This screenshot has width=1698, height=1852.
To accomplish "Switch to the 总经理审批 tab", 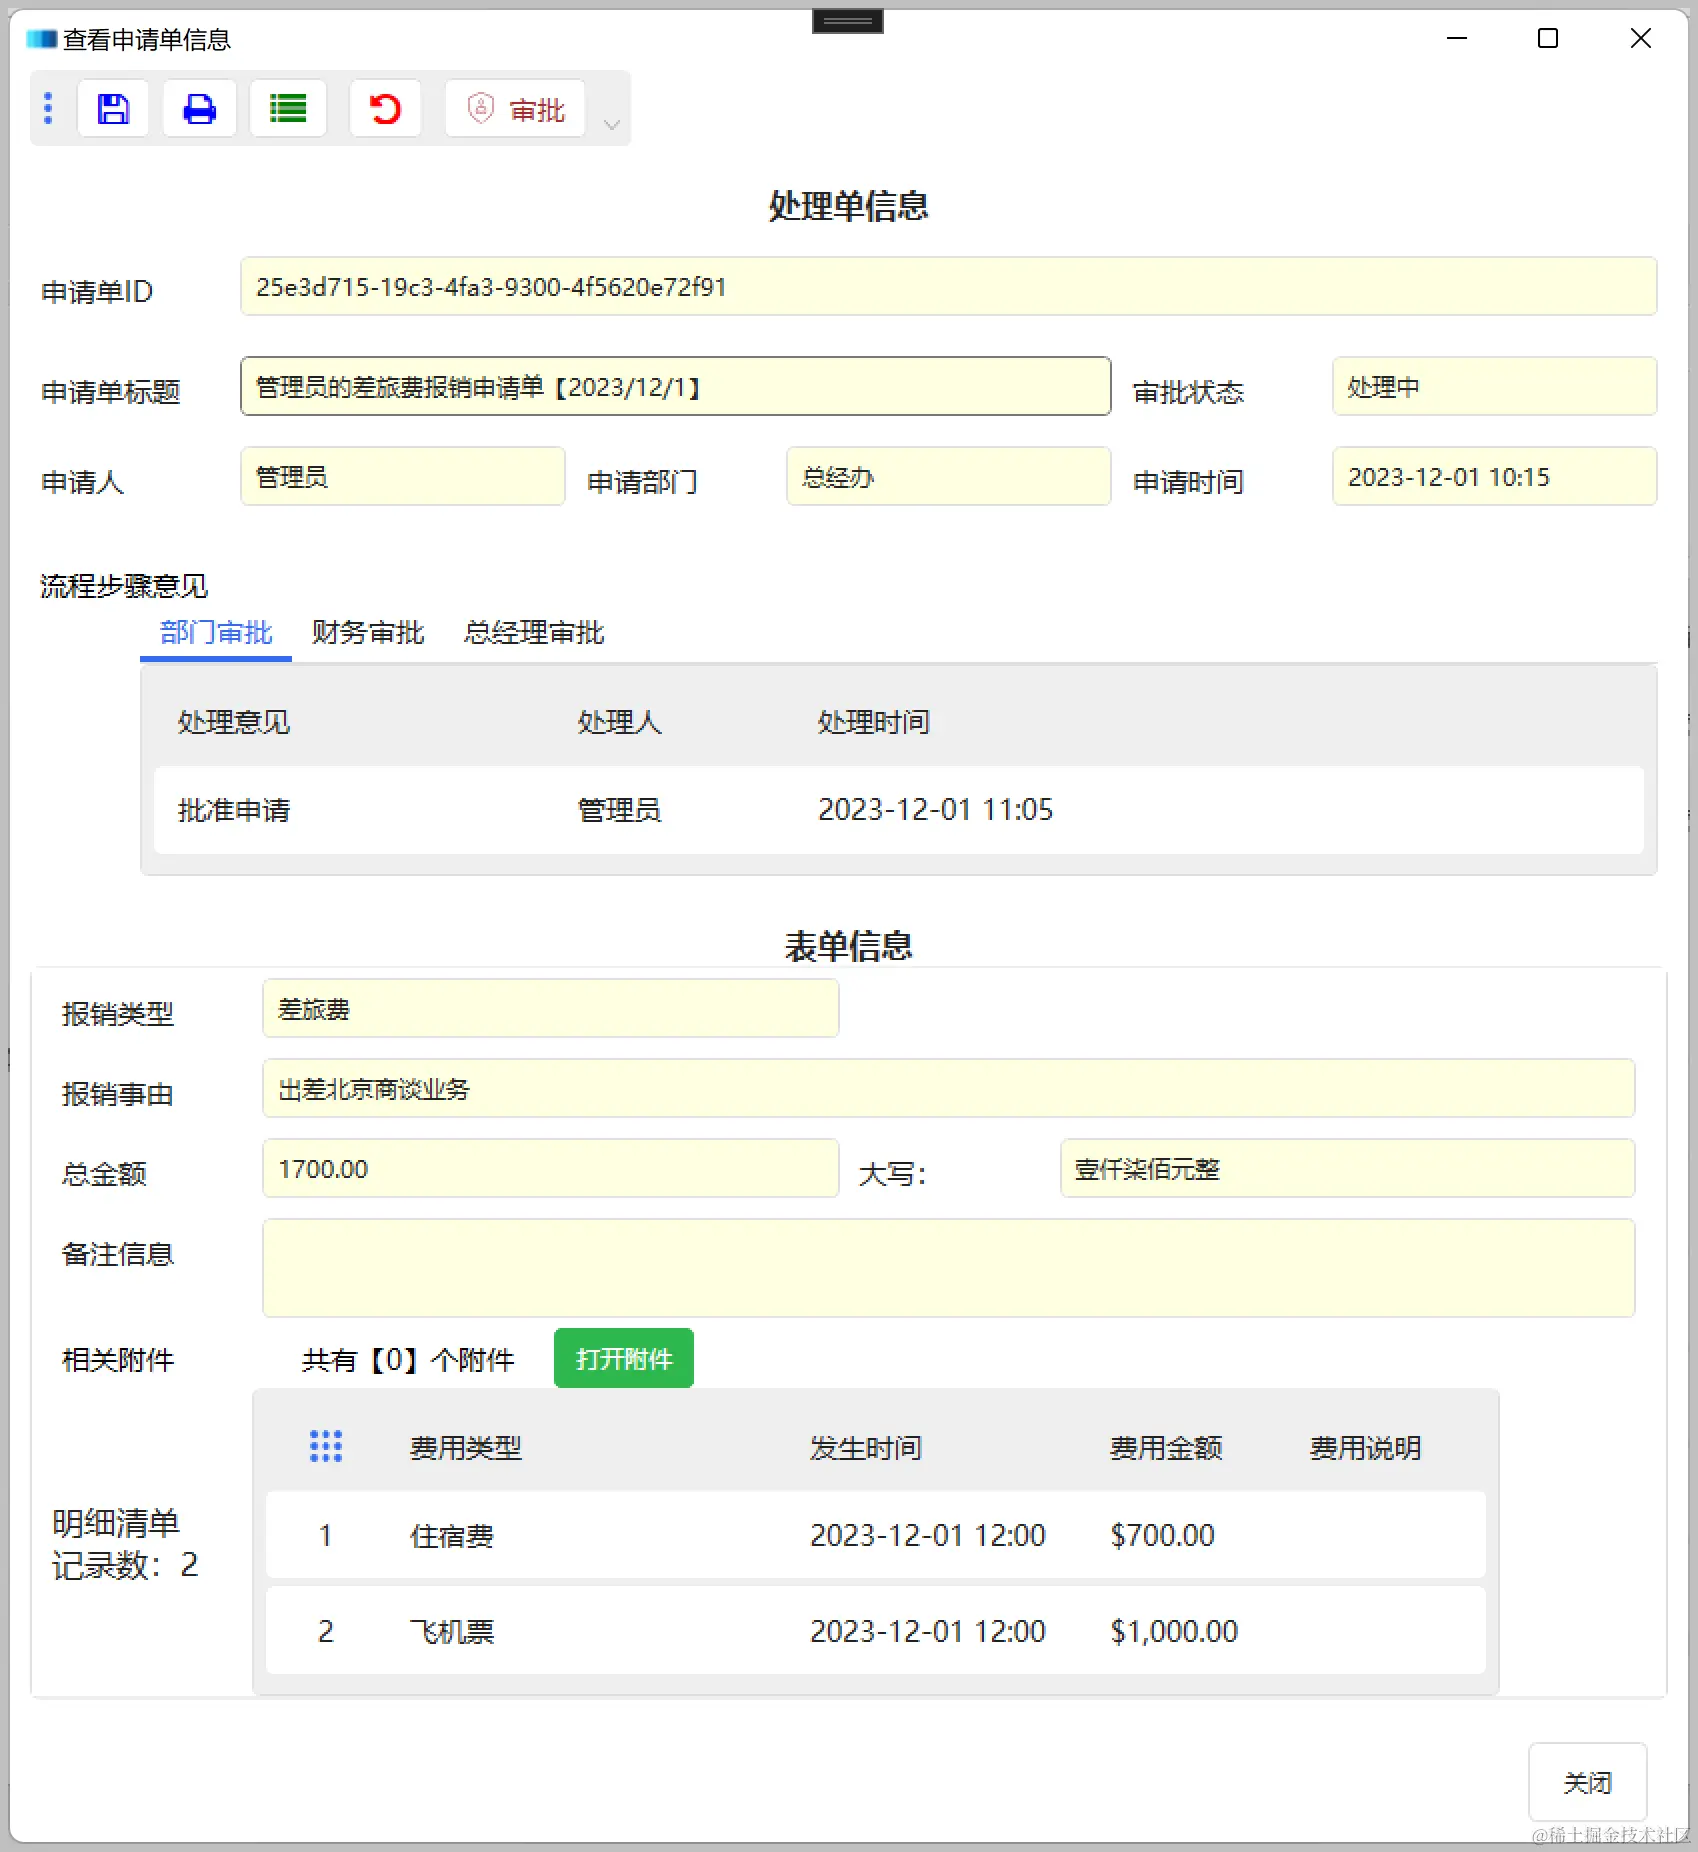I will point(534,632).
